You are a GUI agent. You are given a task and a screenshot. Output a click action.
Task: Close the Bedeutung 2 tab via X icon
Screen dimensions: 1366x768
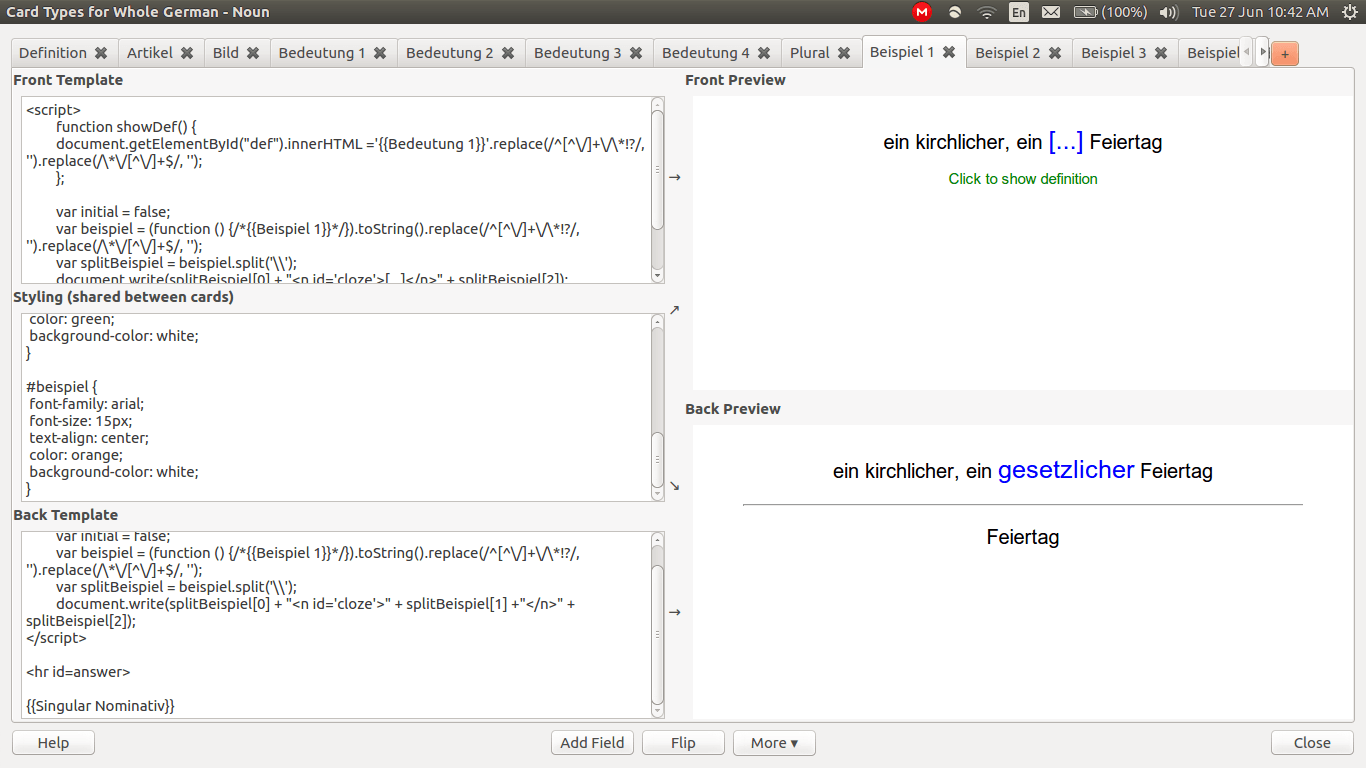point(508,53)
